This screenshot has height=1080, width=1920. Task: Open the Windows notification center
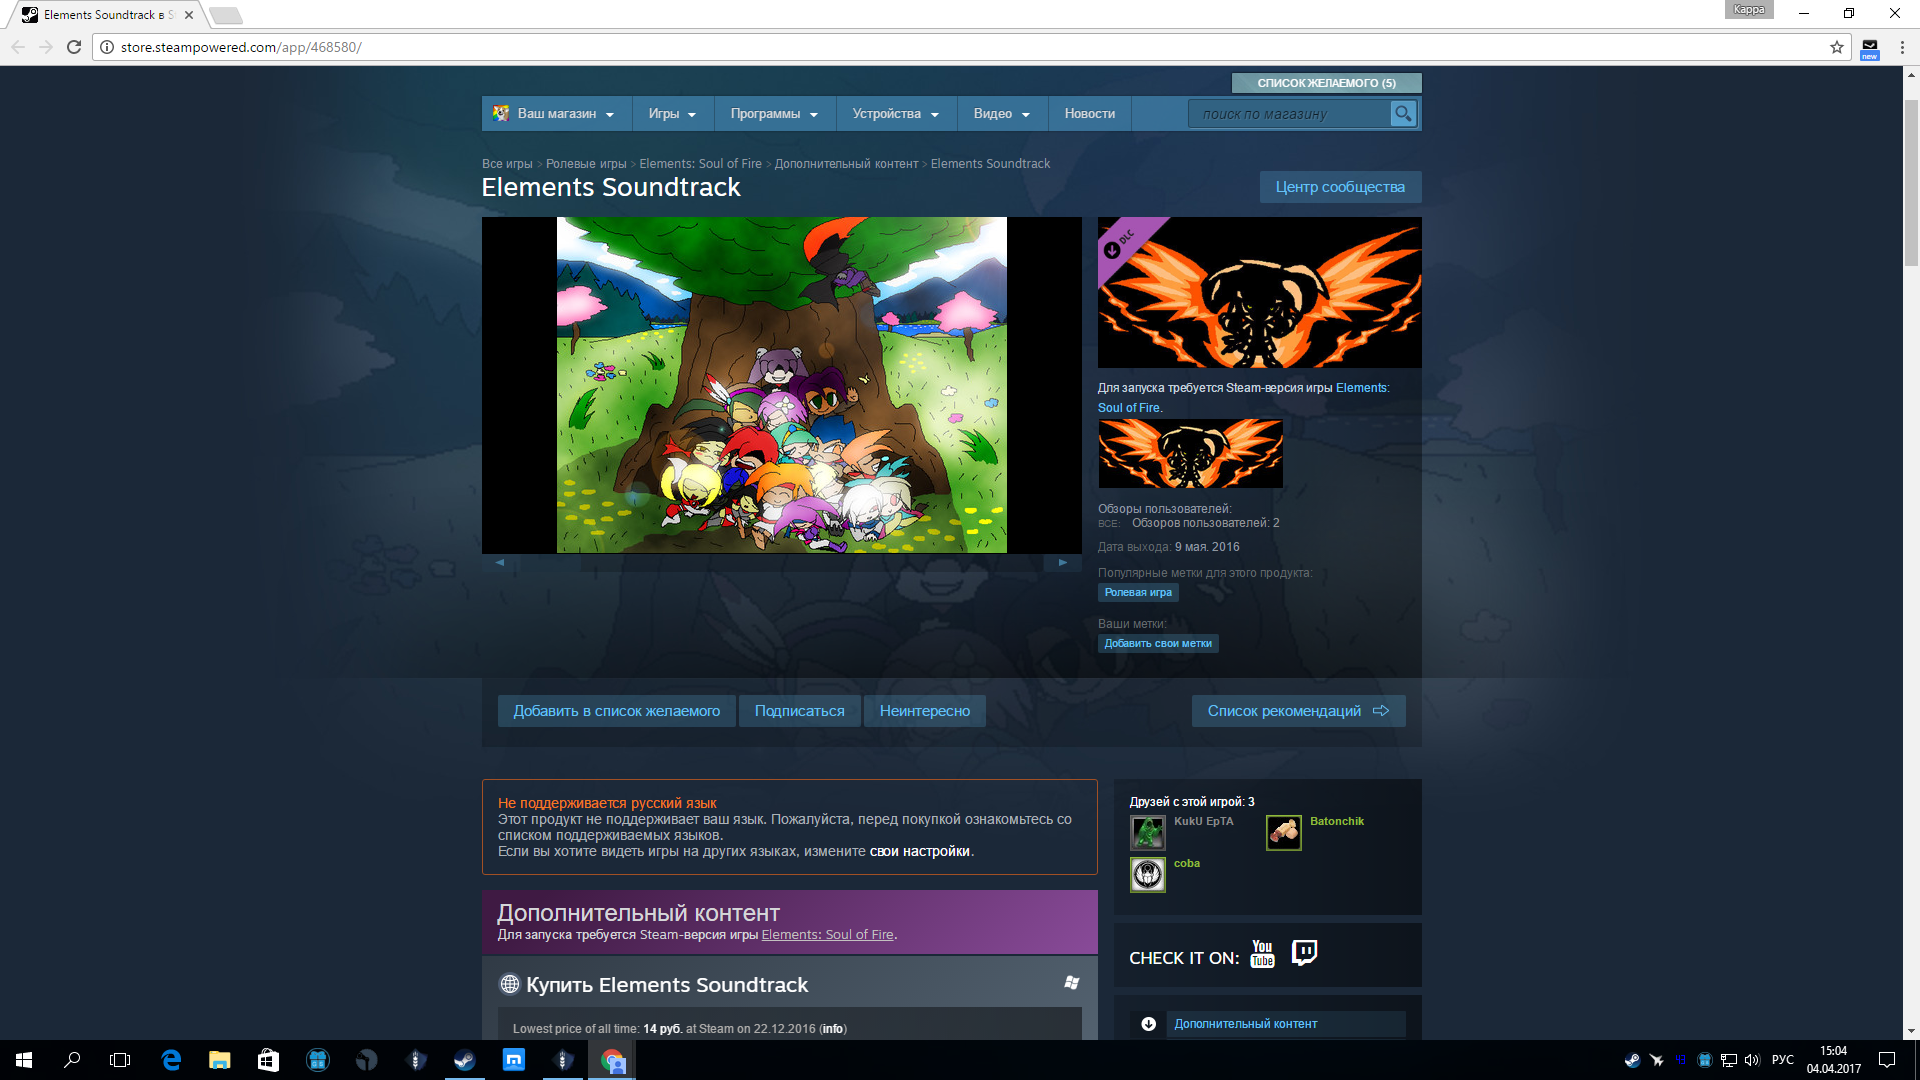1887,1060
